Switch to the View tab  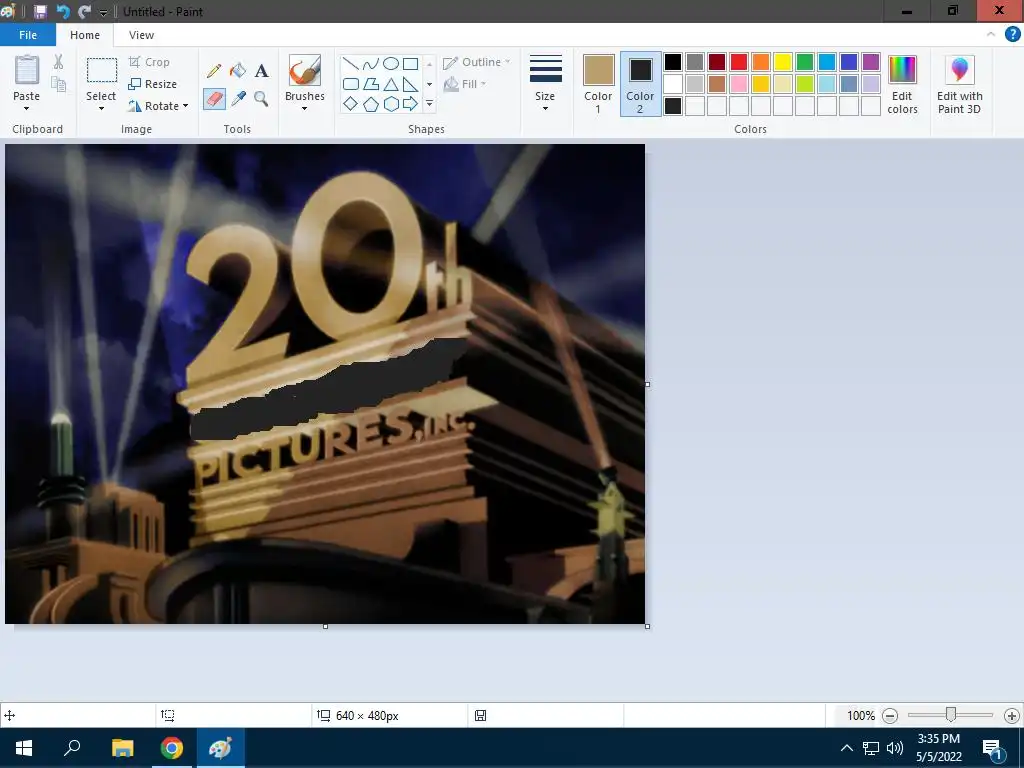click(x=141, y=35)
